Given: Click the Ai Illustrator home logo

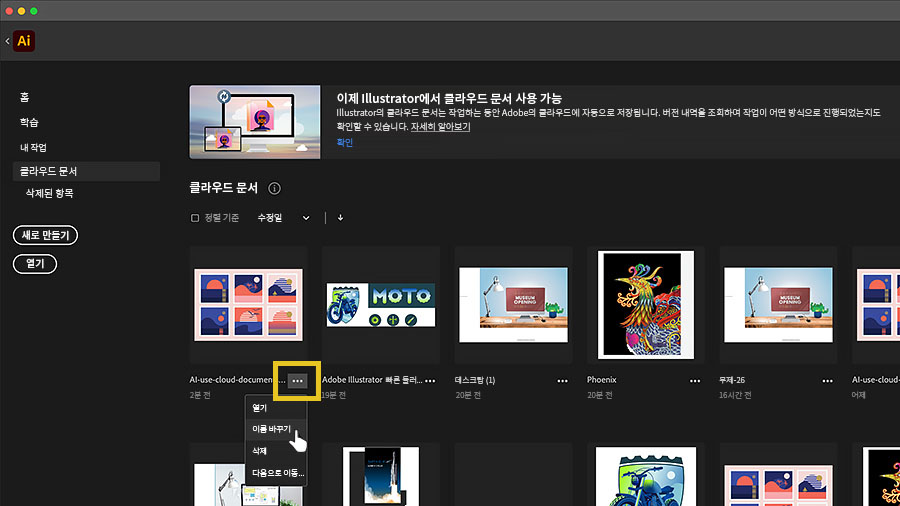Looking at the screenshot, I should [24, 41].
